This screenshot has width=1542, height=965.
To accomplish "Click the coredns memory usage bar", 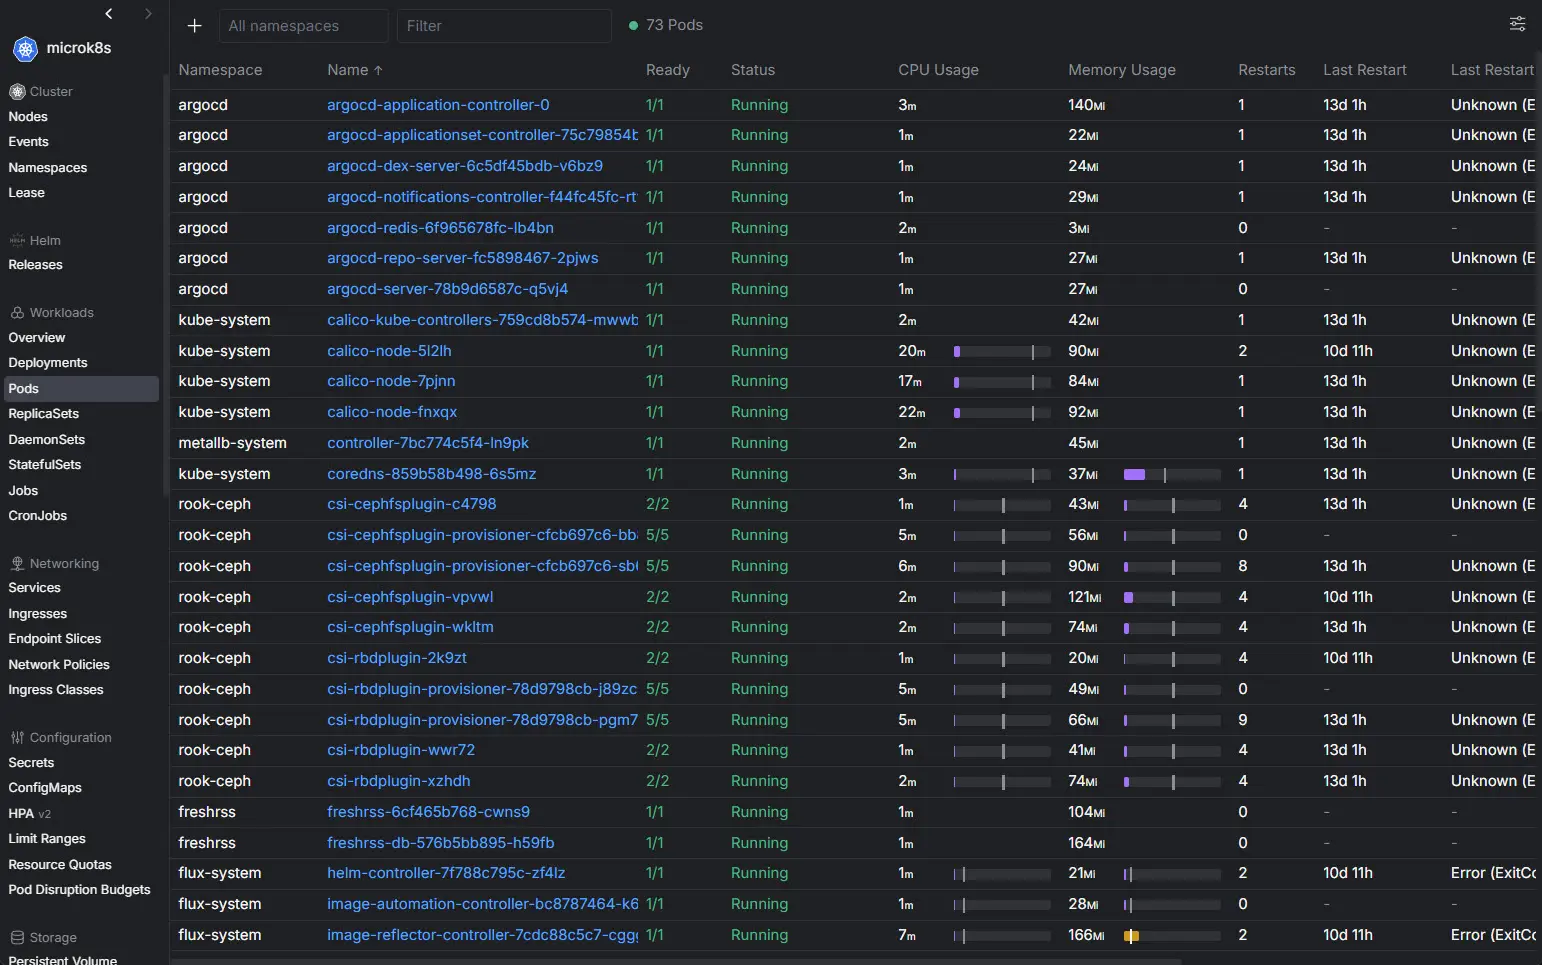I will pos(1172,475).
